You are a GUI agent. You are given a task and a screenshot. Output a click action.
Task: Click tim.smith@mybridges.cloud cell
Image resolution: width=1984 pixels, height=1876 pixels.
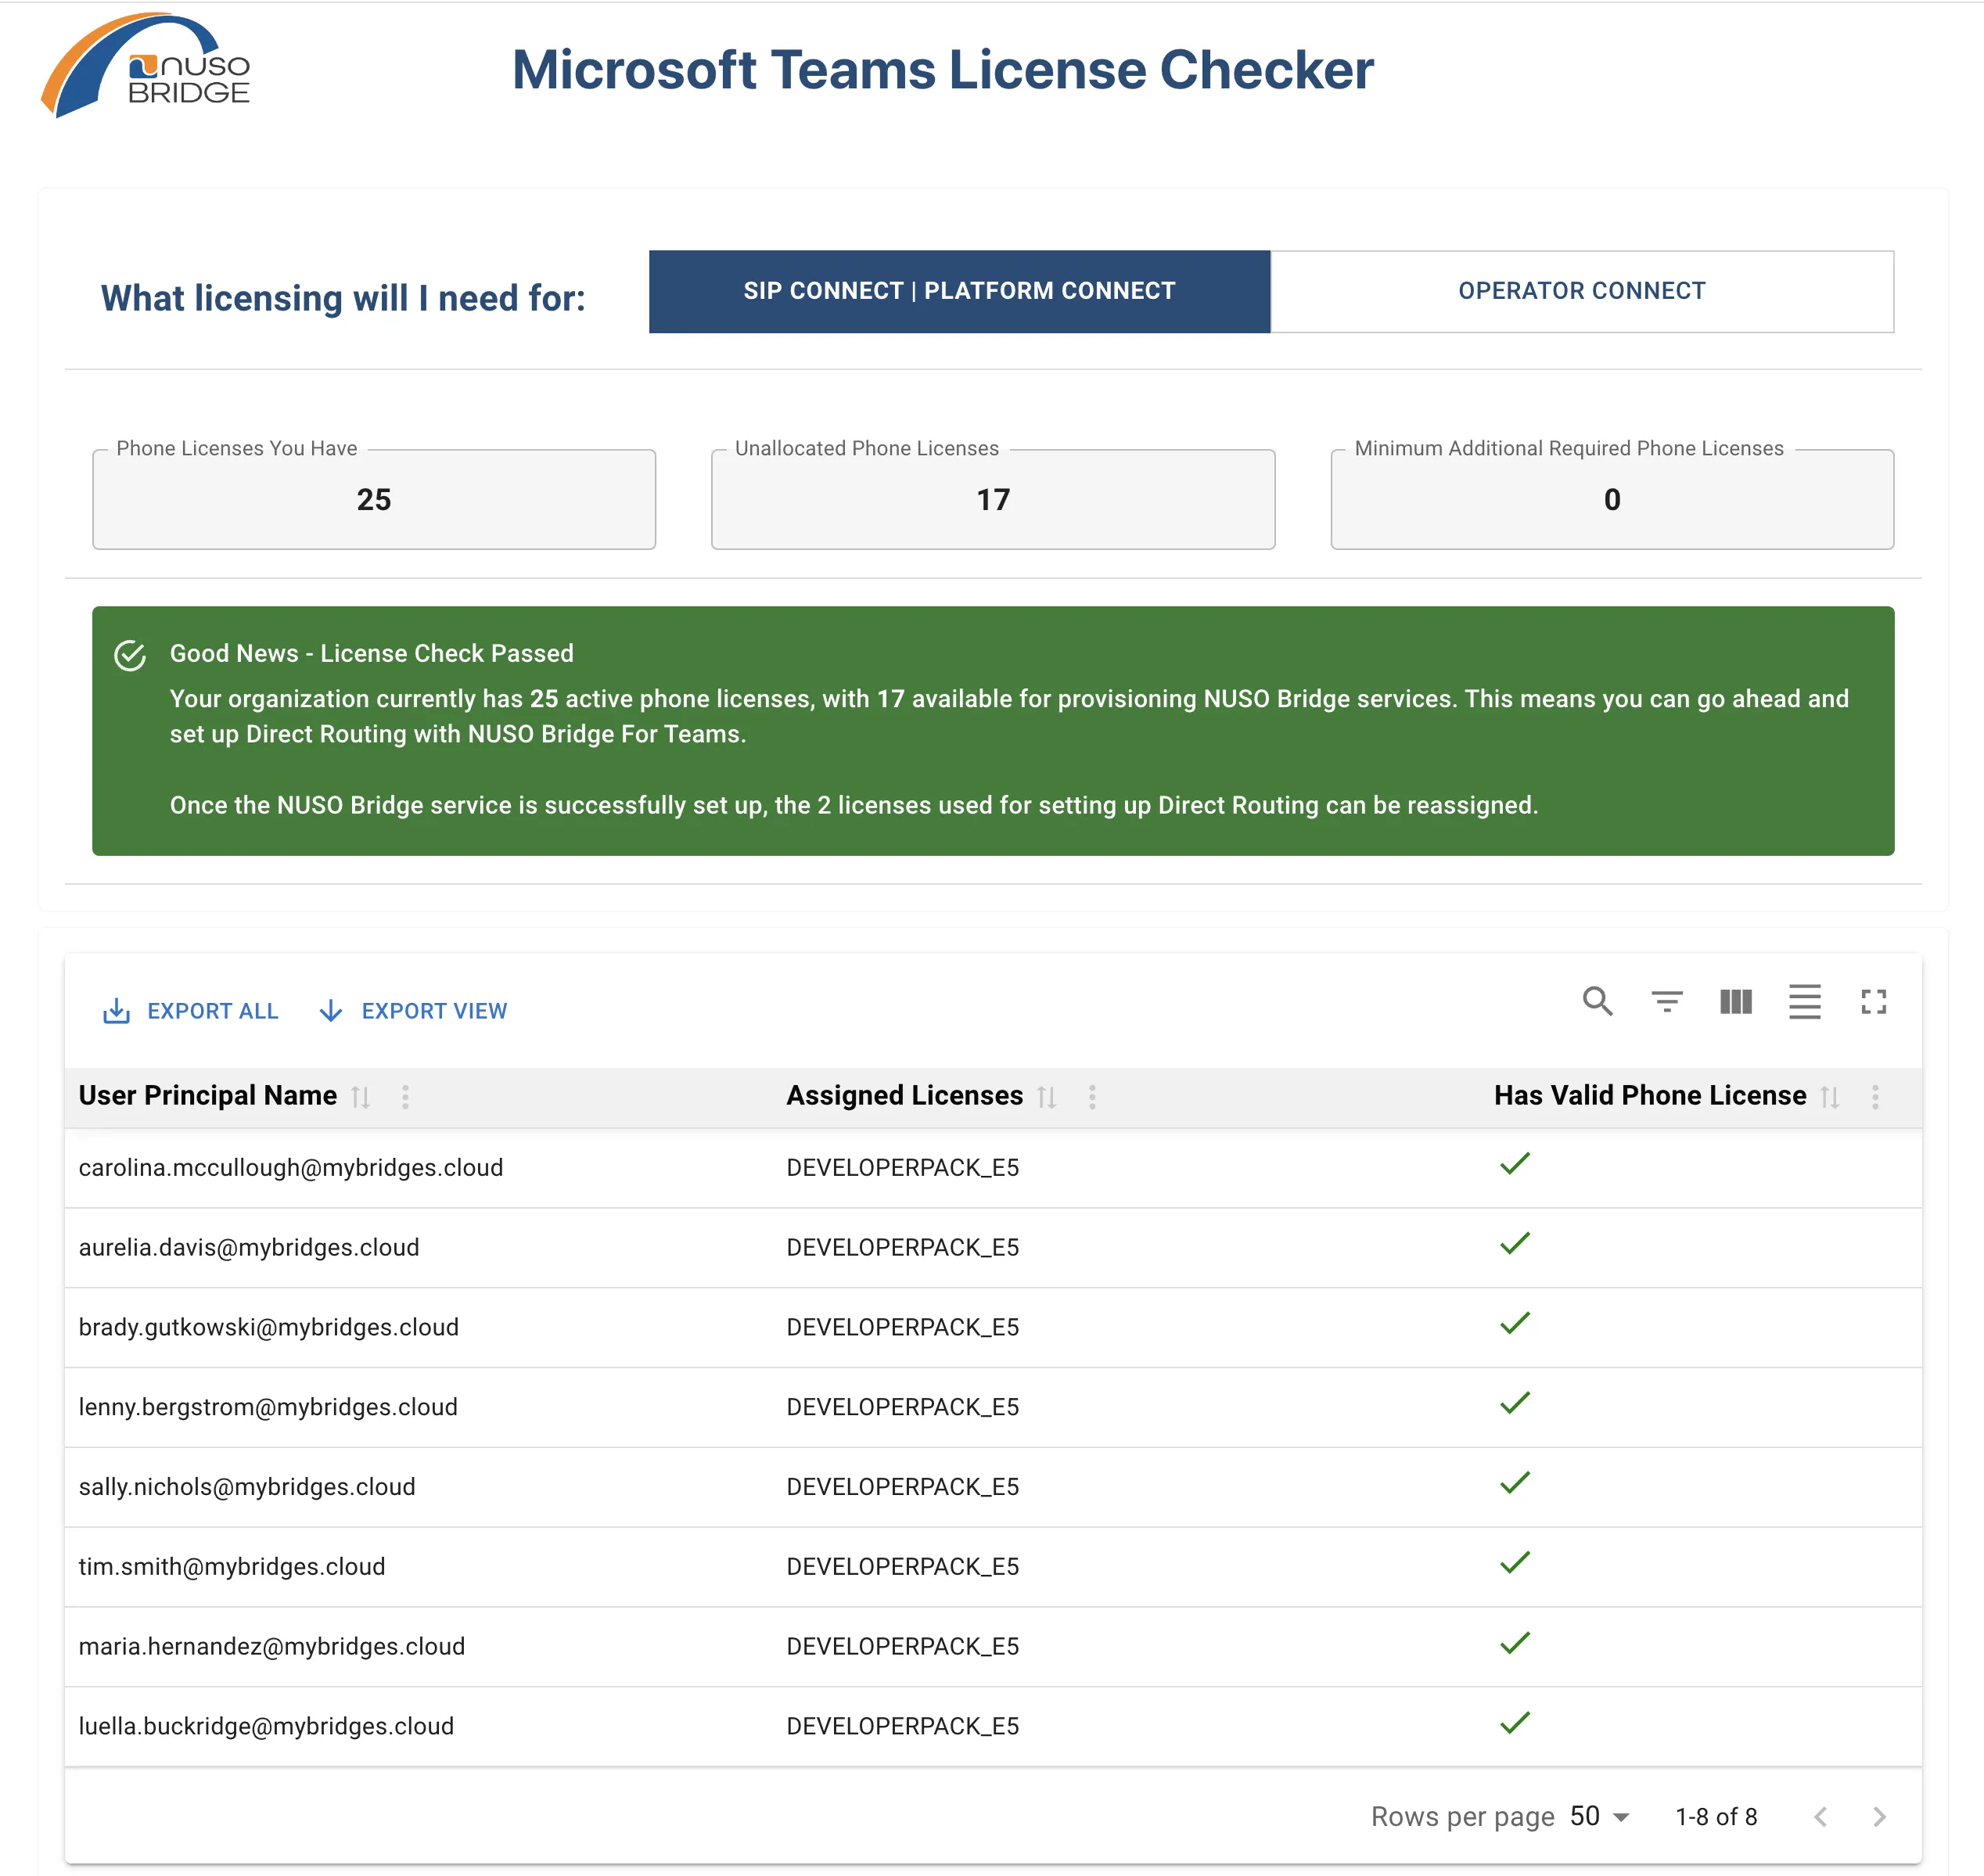232,1567
